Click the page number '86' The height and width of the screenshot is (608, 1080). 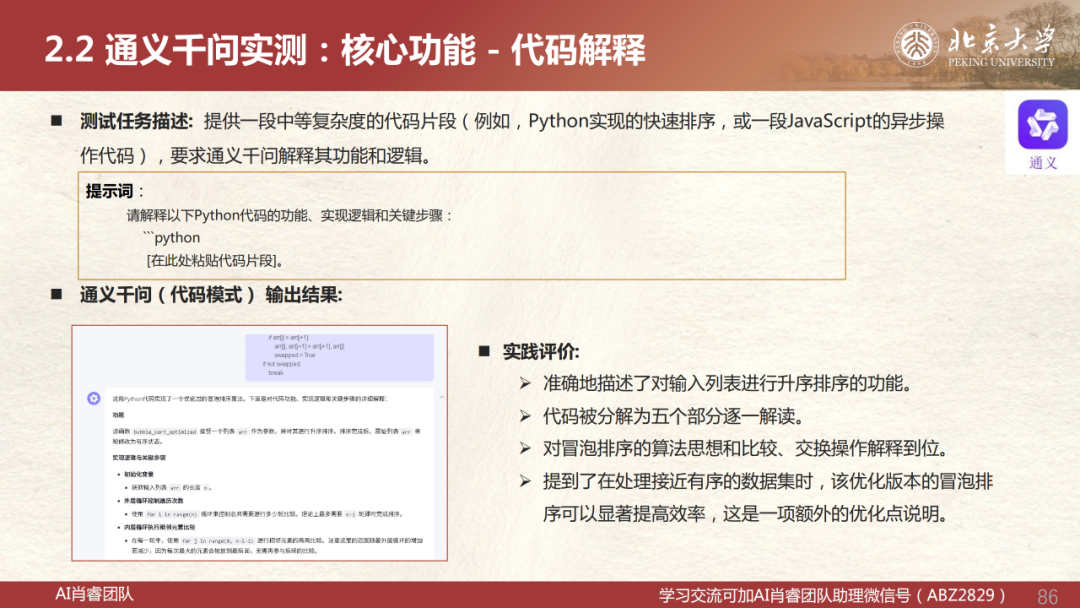(1048, 596)
